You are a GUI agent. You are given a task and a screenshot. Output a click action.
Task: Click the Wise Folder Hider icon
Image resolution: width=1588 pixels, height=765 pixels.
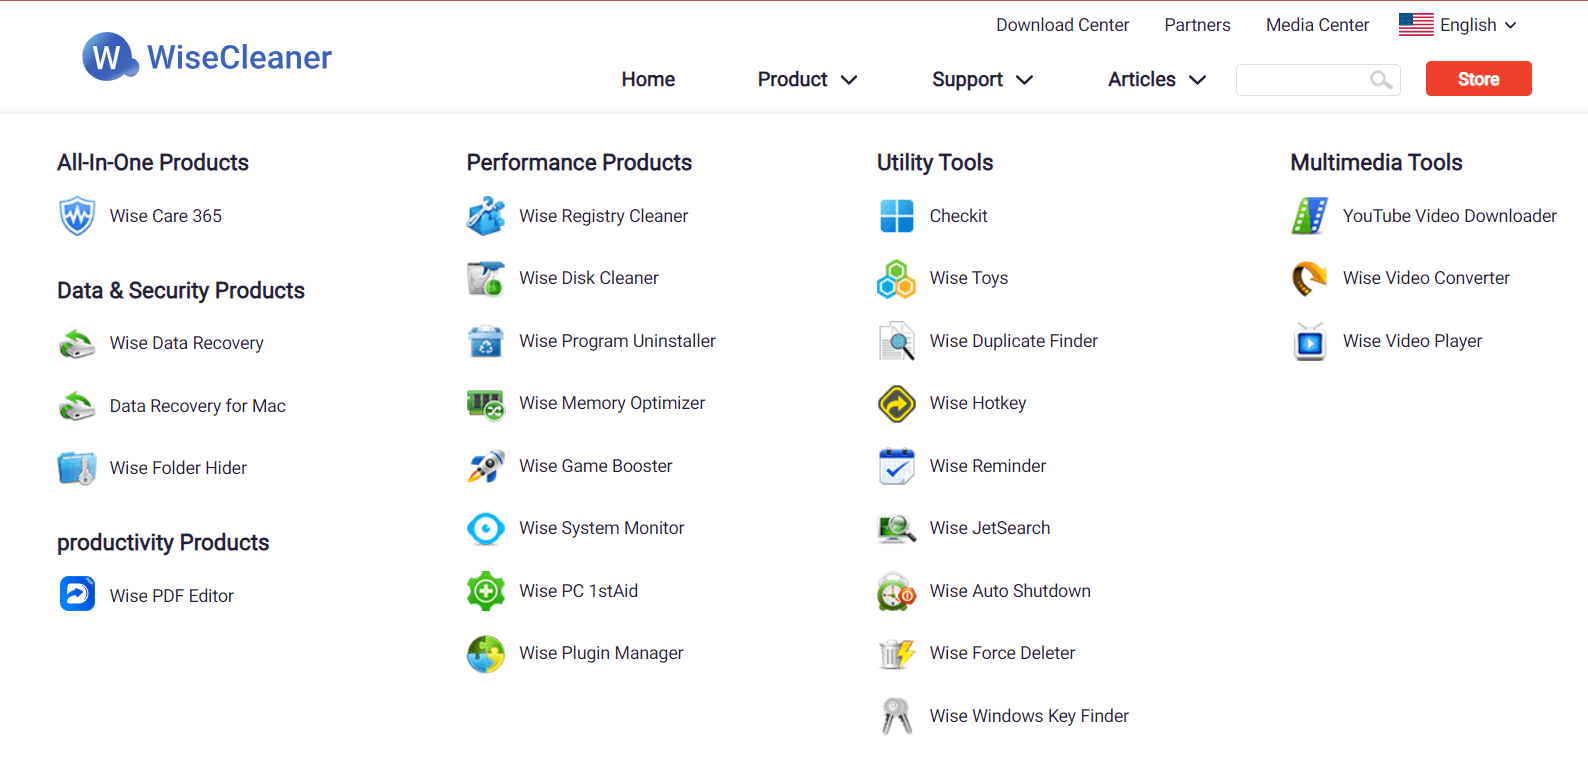pyautogui.click(x=77, y=468)
